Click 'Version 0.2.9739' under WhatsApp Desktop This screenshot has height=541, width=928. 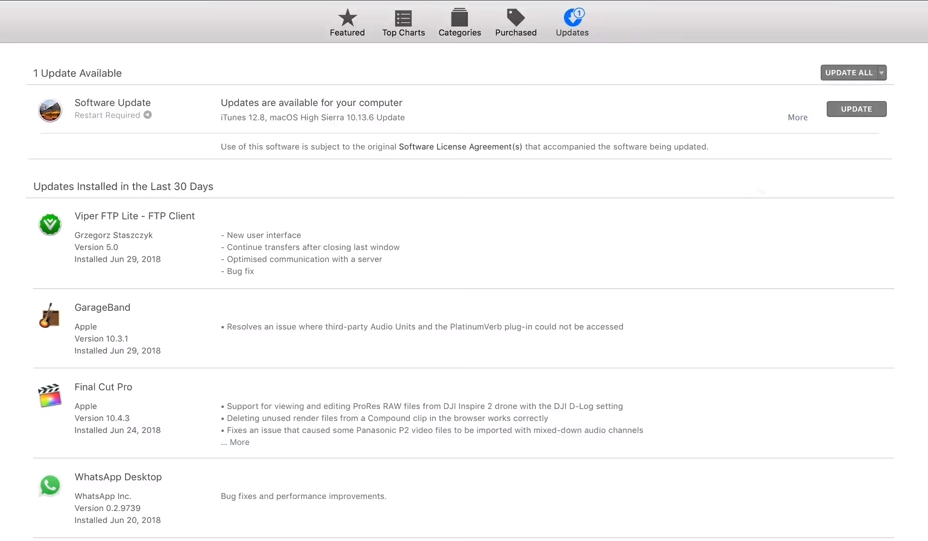click(x=107, y=508)
